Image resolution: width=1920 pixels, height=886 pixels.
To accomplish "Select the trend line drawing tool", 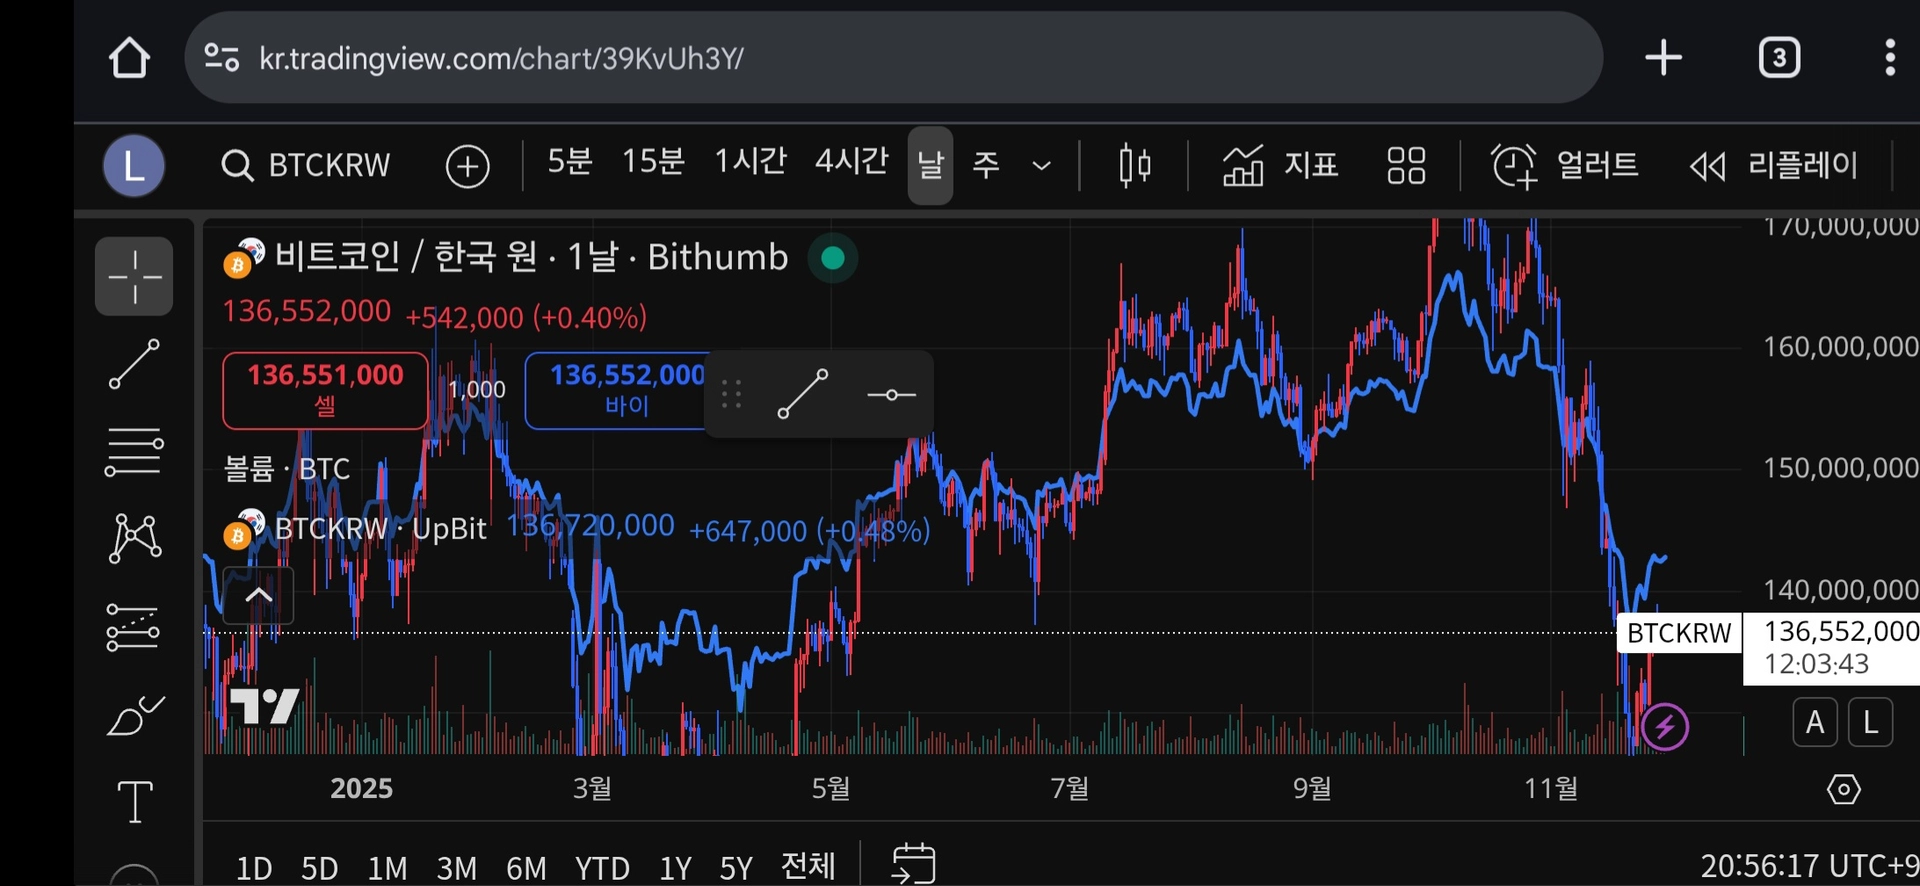I will 134,364.
